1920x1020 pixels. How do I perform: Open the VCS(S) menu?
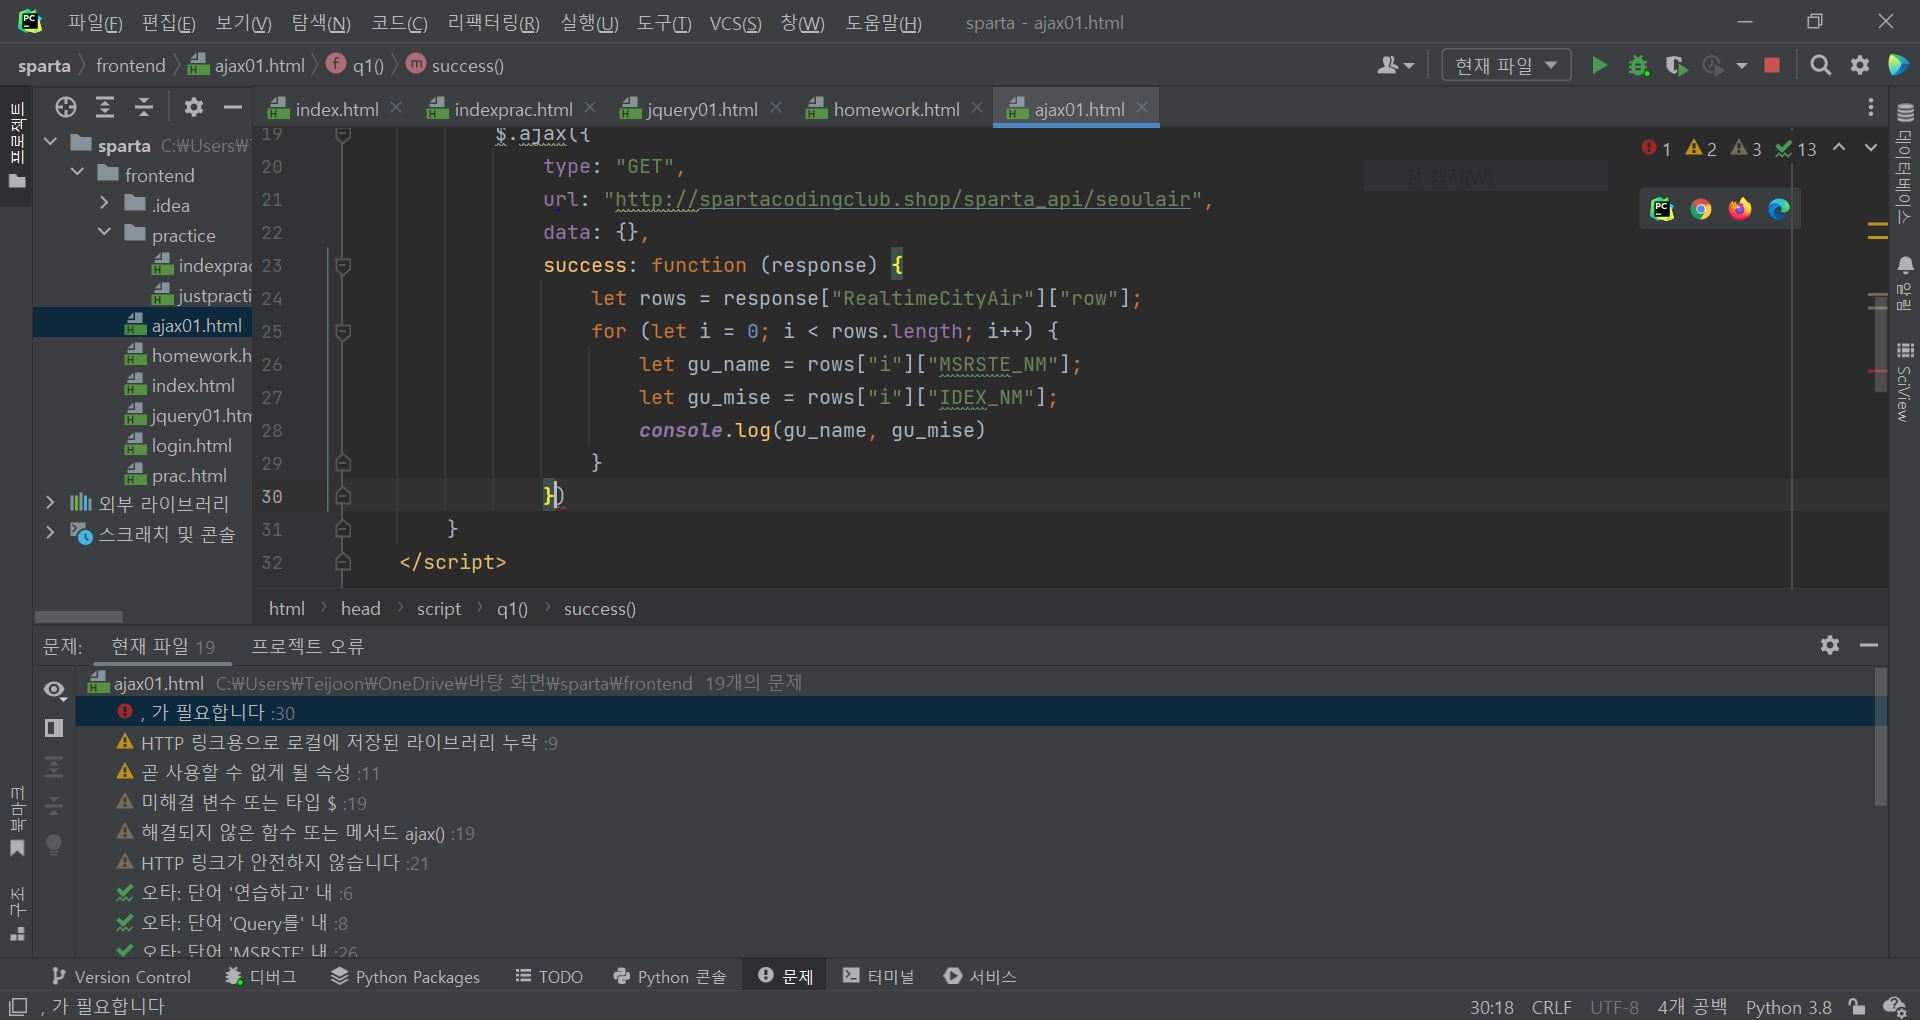735,23
